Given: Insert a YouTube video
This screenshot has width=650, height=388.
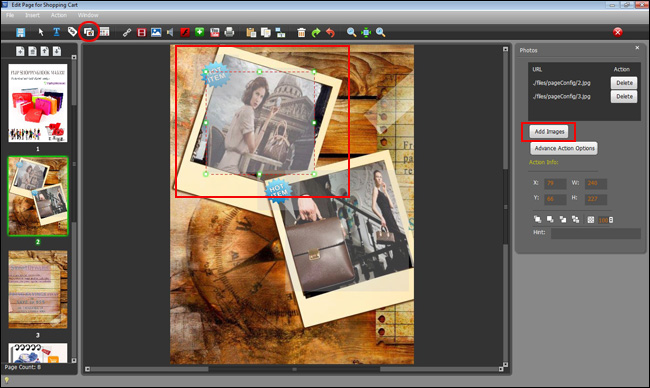Looking at the screenshot, I should click(x=214, y=32).
